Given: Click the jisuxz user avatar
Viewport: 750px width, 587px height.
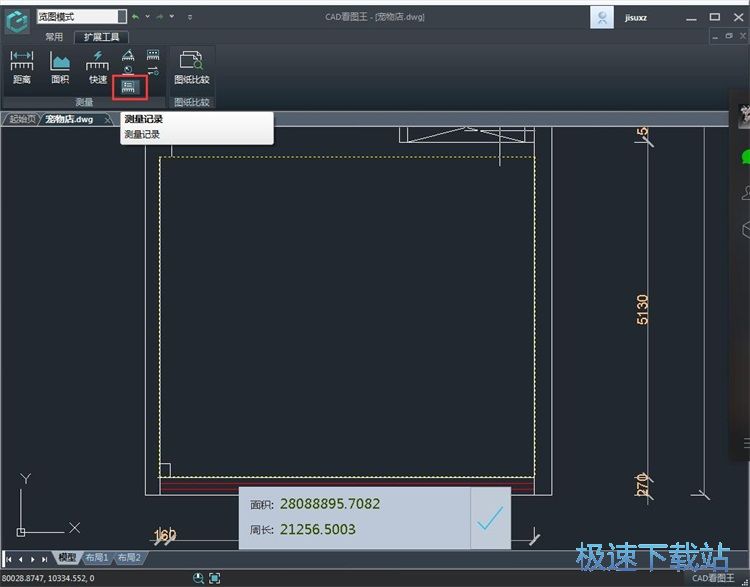Looking at the screenshot, I should point(602,17).
